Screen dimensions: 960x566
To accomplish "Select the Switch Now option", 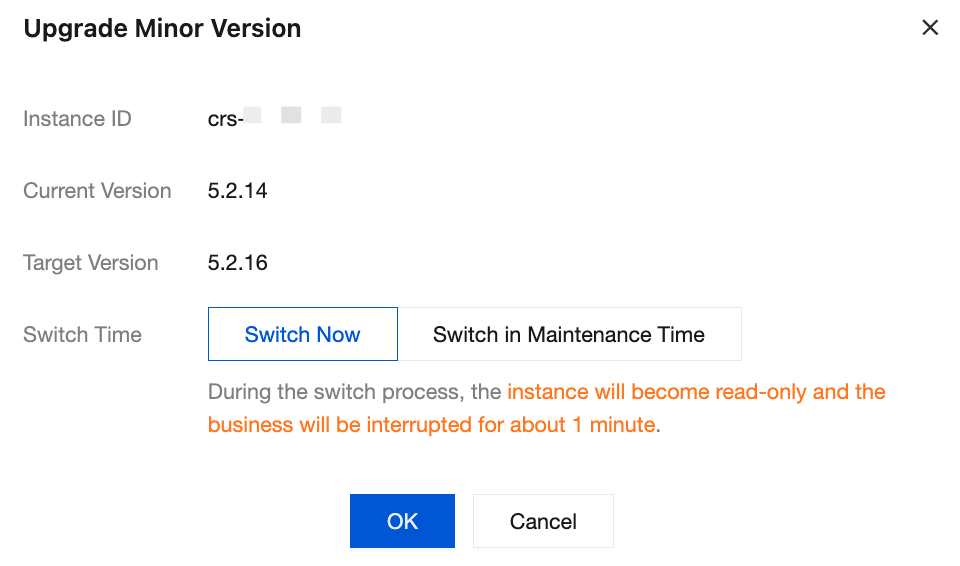I will 302,334.
